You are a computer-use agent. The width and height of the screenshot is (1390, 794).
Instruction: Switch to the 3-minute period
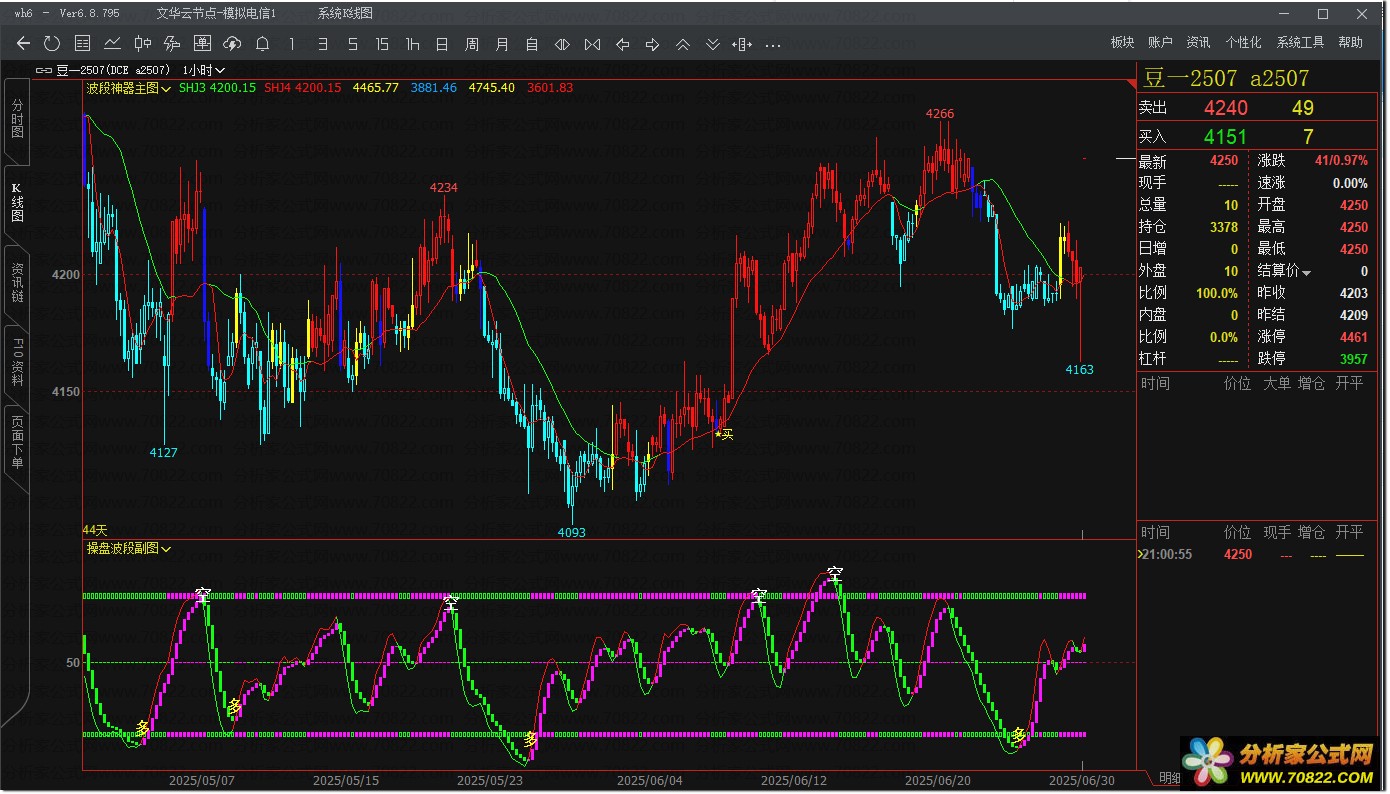pyautogui.click(x=322, y=44)
